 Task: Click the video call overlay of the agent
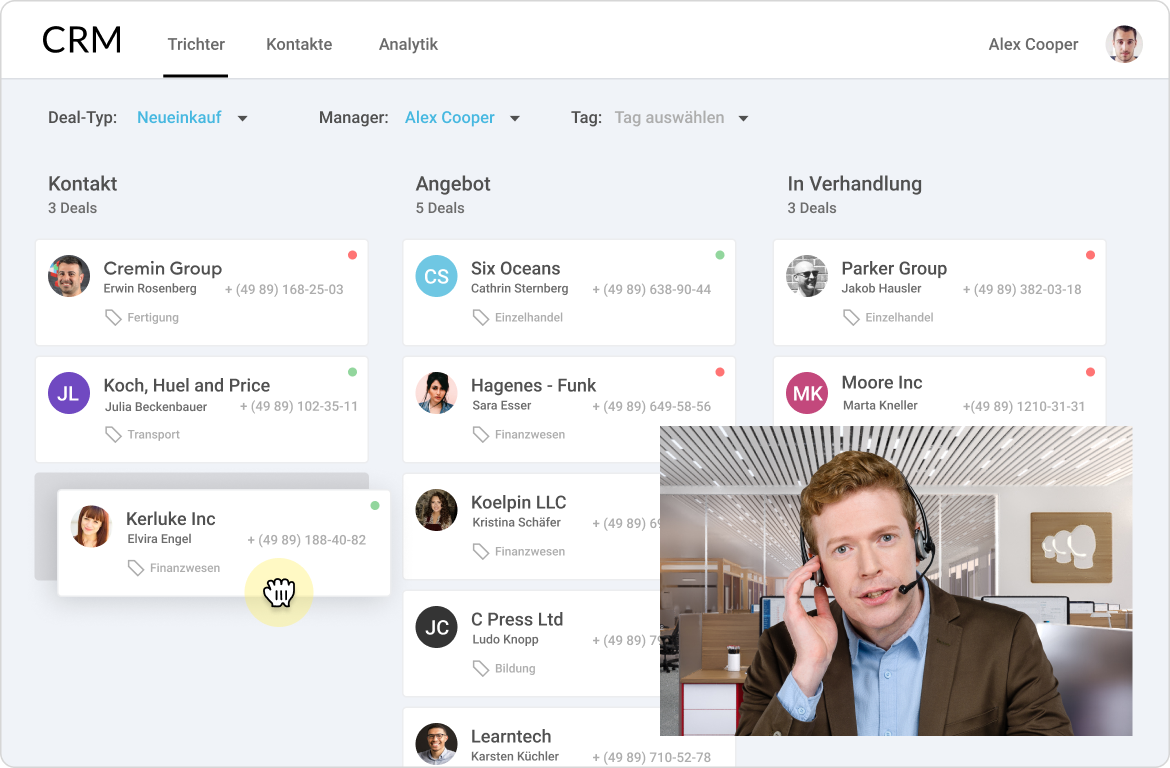point(896,581)
